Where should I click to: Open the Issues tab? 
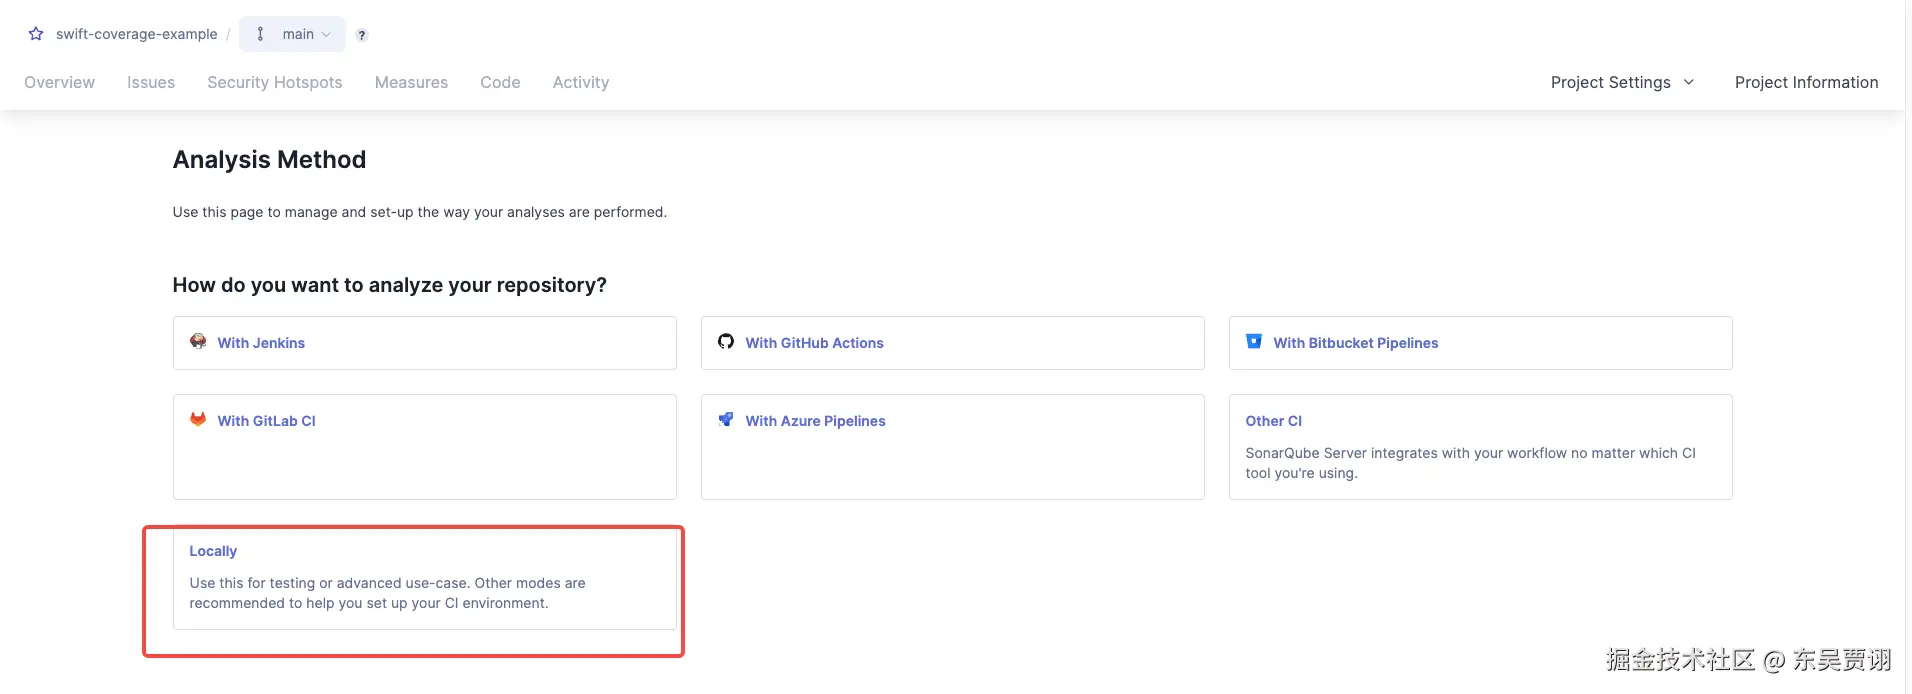[x=151, y=82]
